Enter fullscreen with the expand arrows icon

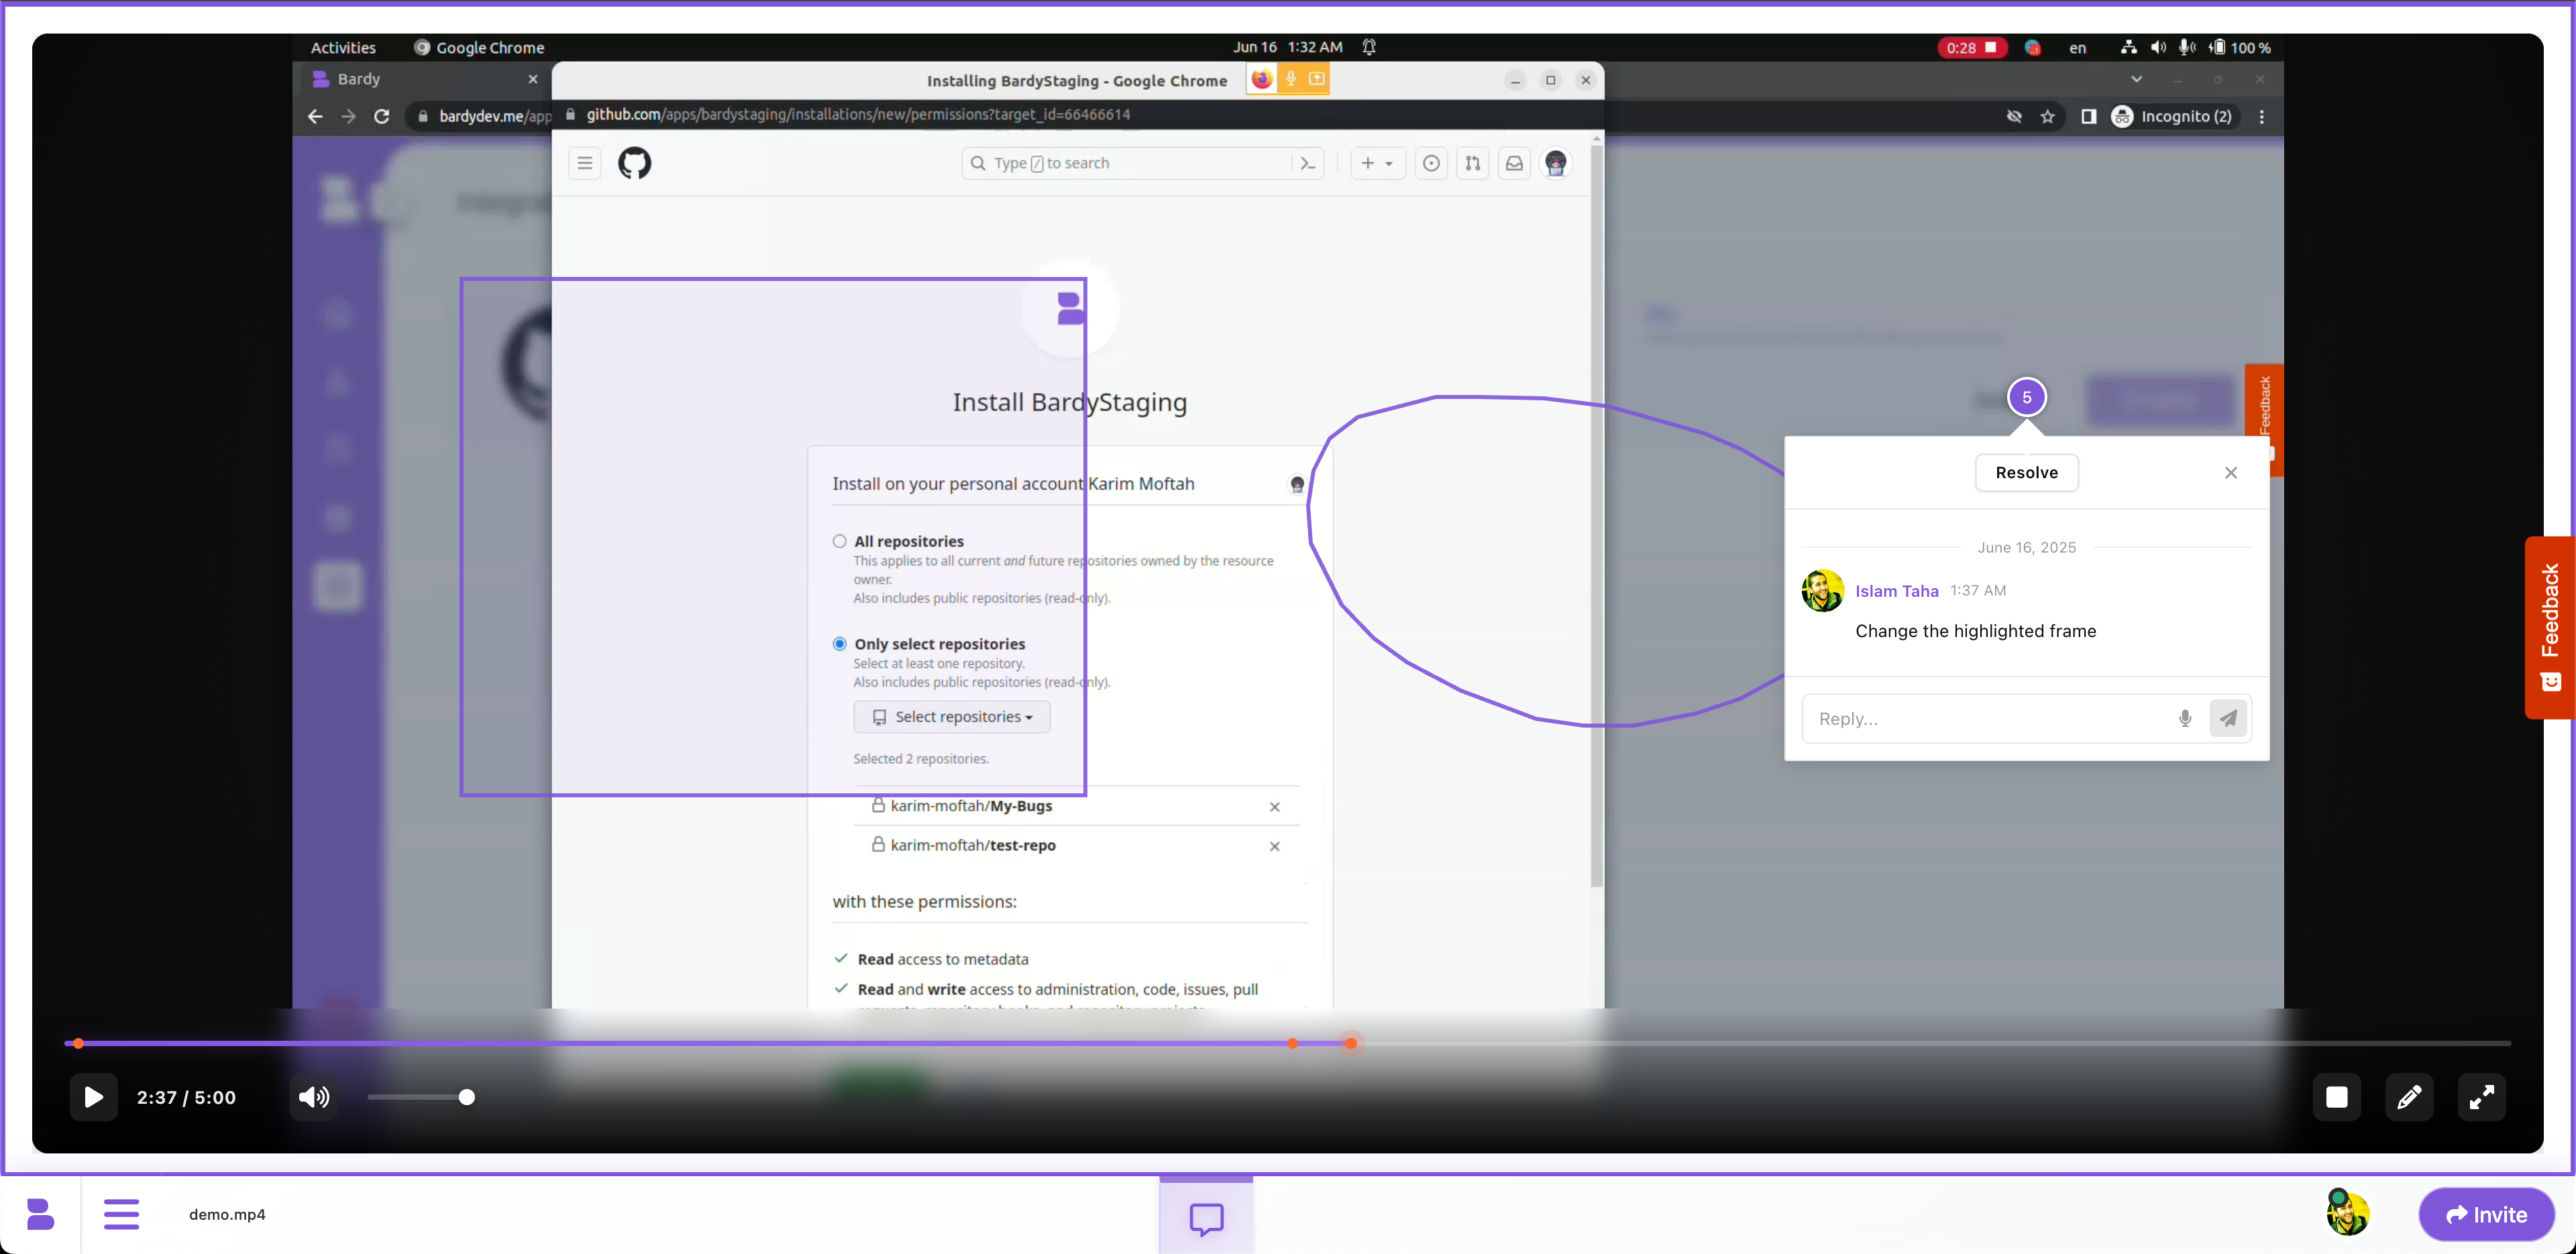(x=2481, y=1097)
